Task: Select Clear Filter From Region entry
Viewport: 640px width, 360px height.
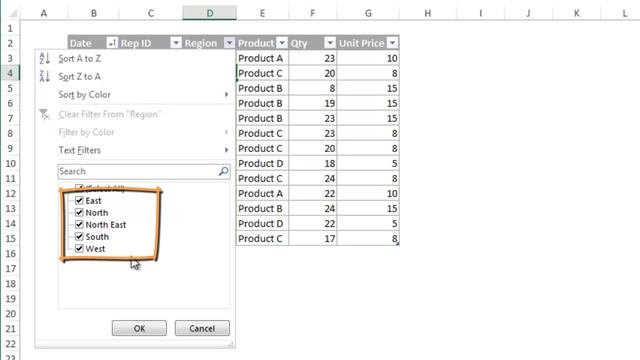Action: (136, 114)
